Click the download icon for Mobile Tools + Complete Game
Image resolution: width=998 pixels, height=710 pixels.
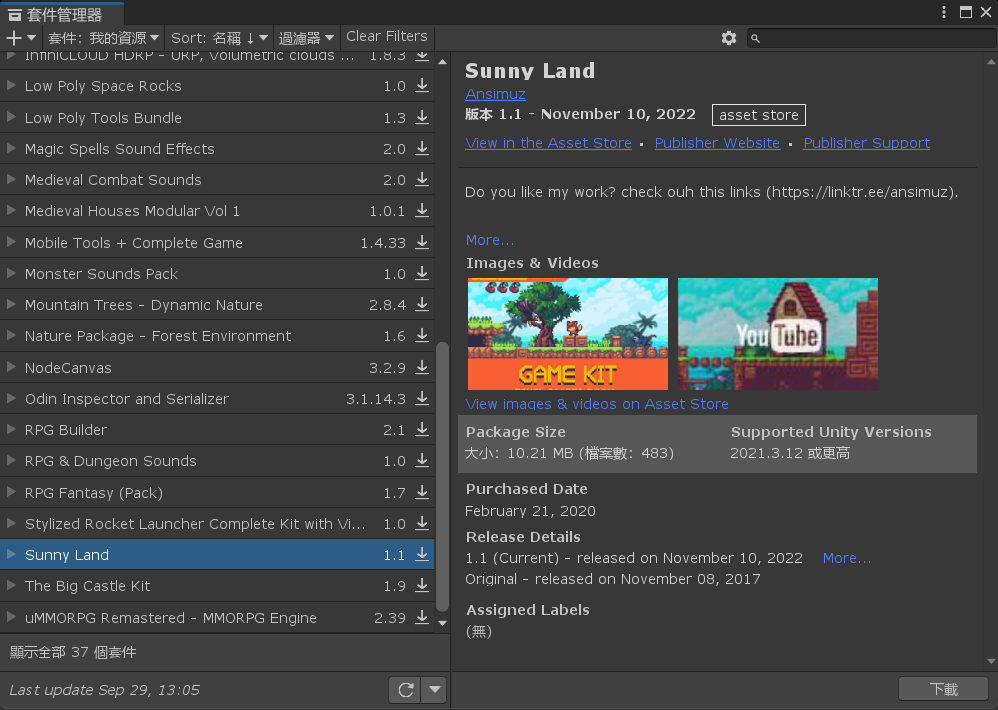tap(422, 242)
